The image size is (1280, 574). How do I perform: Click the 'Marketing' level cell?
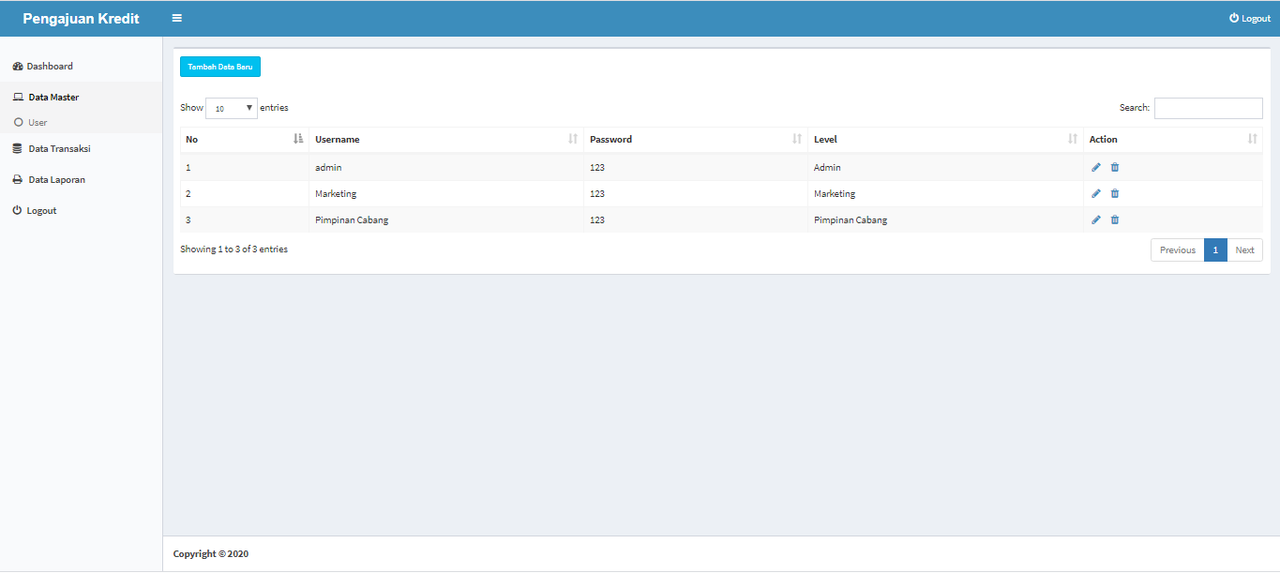click(946, 193)
